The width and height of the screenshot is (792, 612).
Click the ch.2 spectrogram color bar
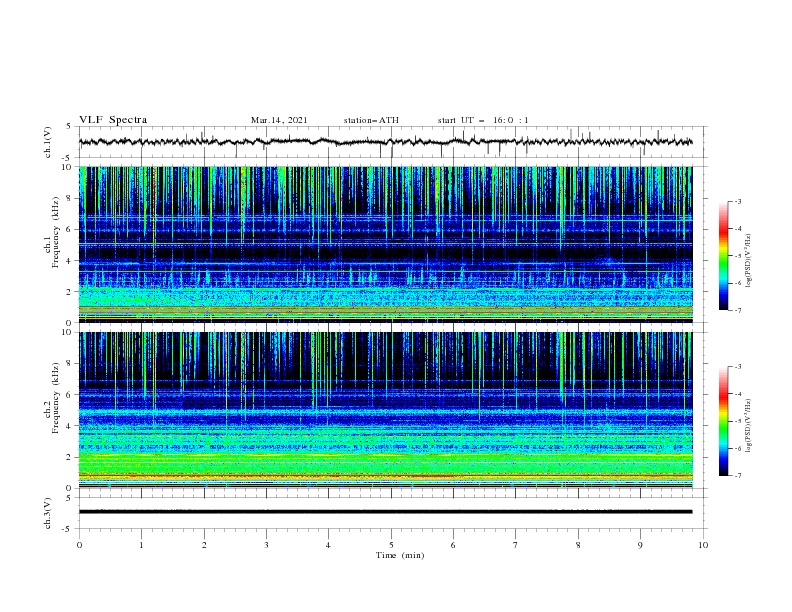(x=723, y=421)
